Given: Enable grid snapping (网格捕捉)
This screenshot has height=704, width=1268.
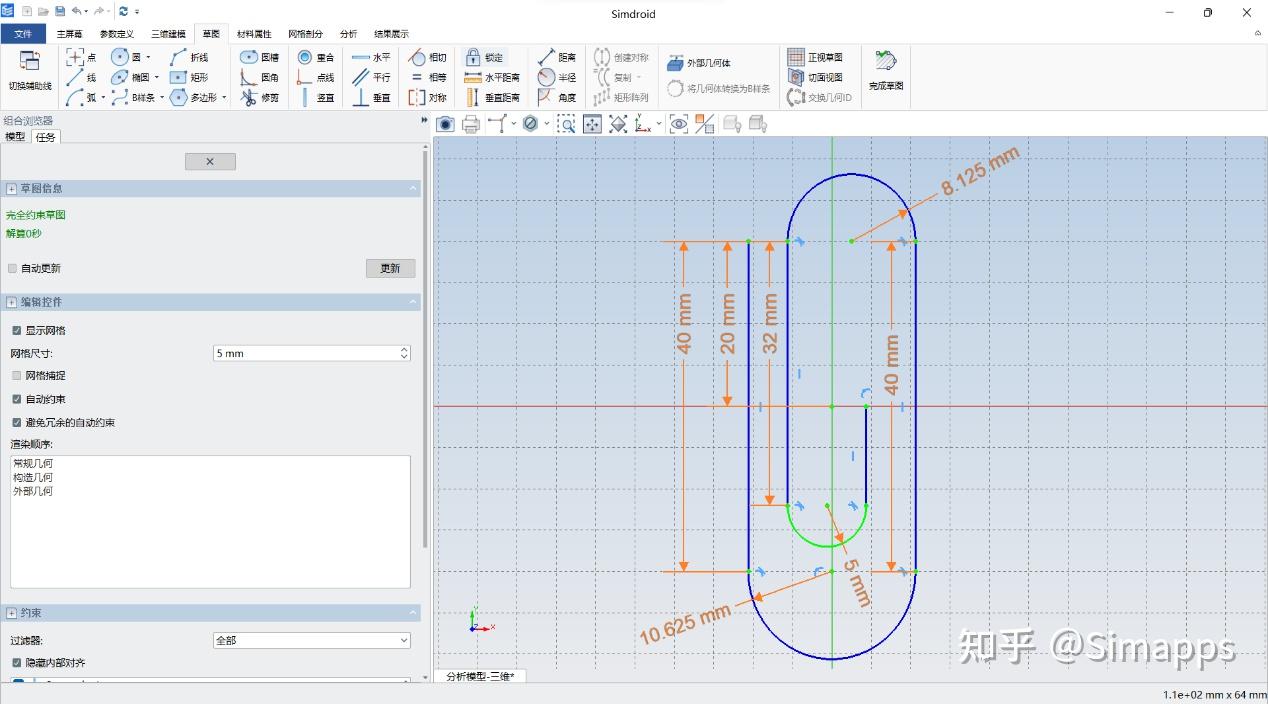Looking at the screenshot, I should coord(15,375).
